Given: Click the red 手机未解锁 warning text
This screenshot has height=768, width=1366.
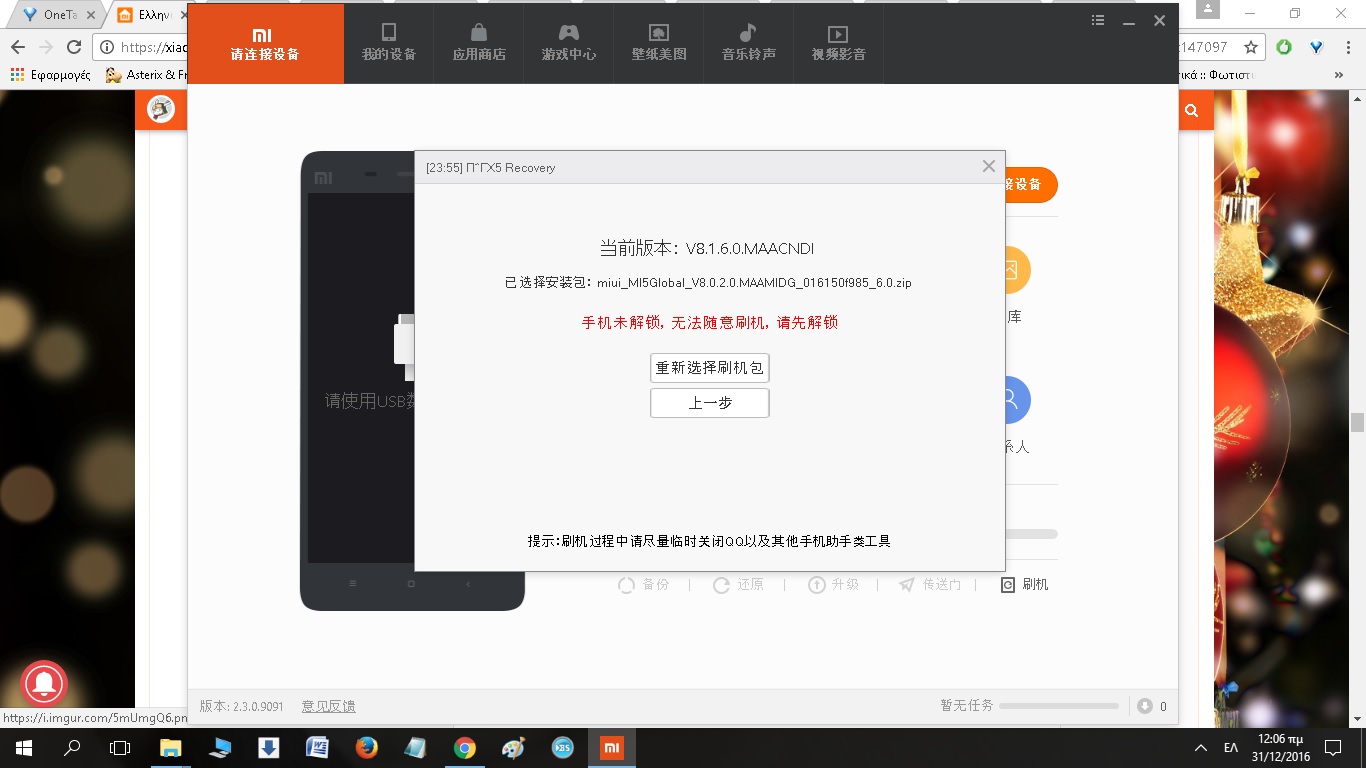Looking at the screenshot, I should tap(710, 322).
